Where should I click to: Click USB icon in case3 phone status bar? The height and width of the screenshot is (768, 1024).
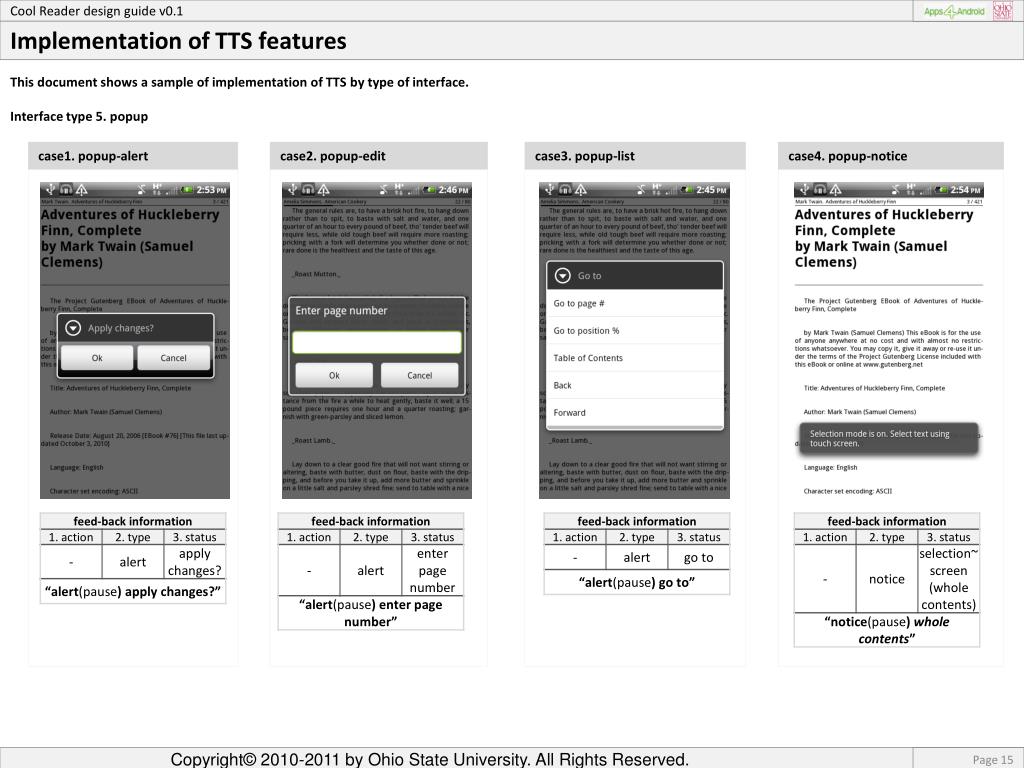point(549,189)
